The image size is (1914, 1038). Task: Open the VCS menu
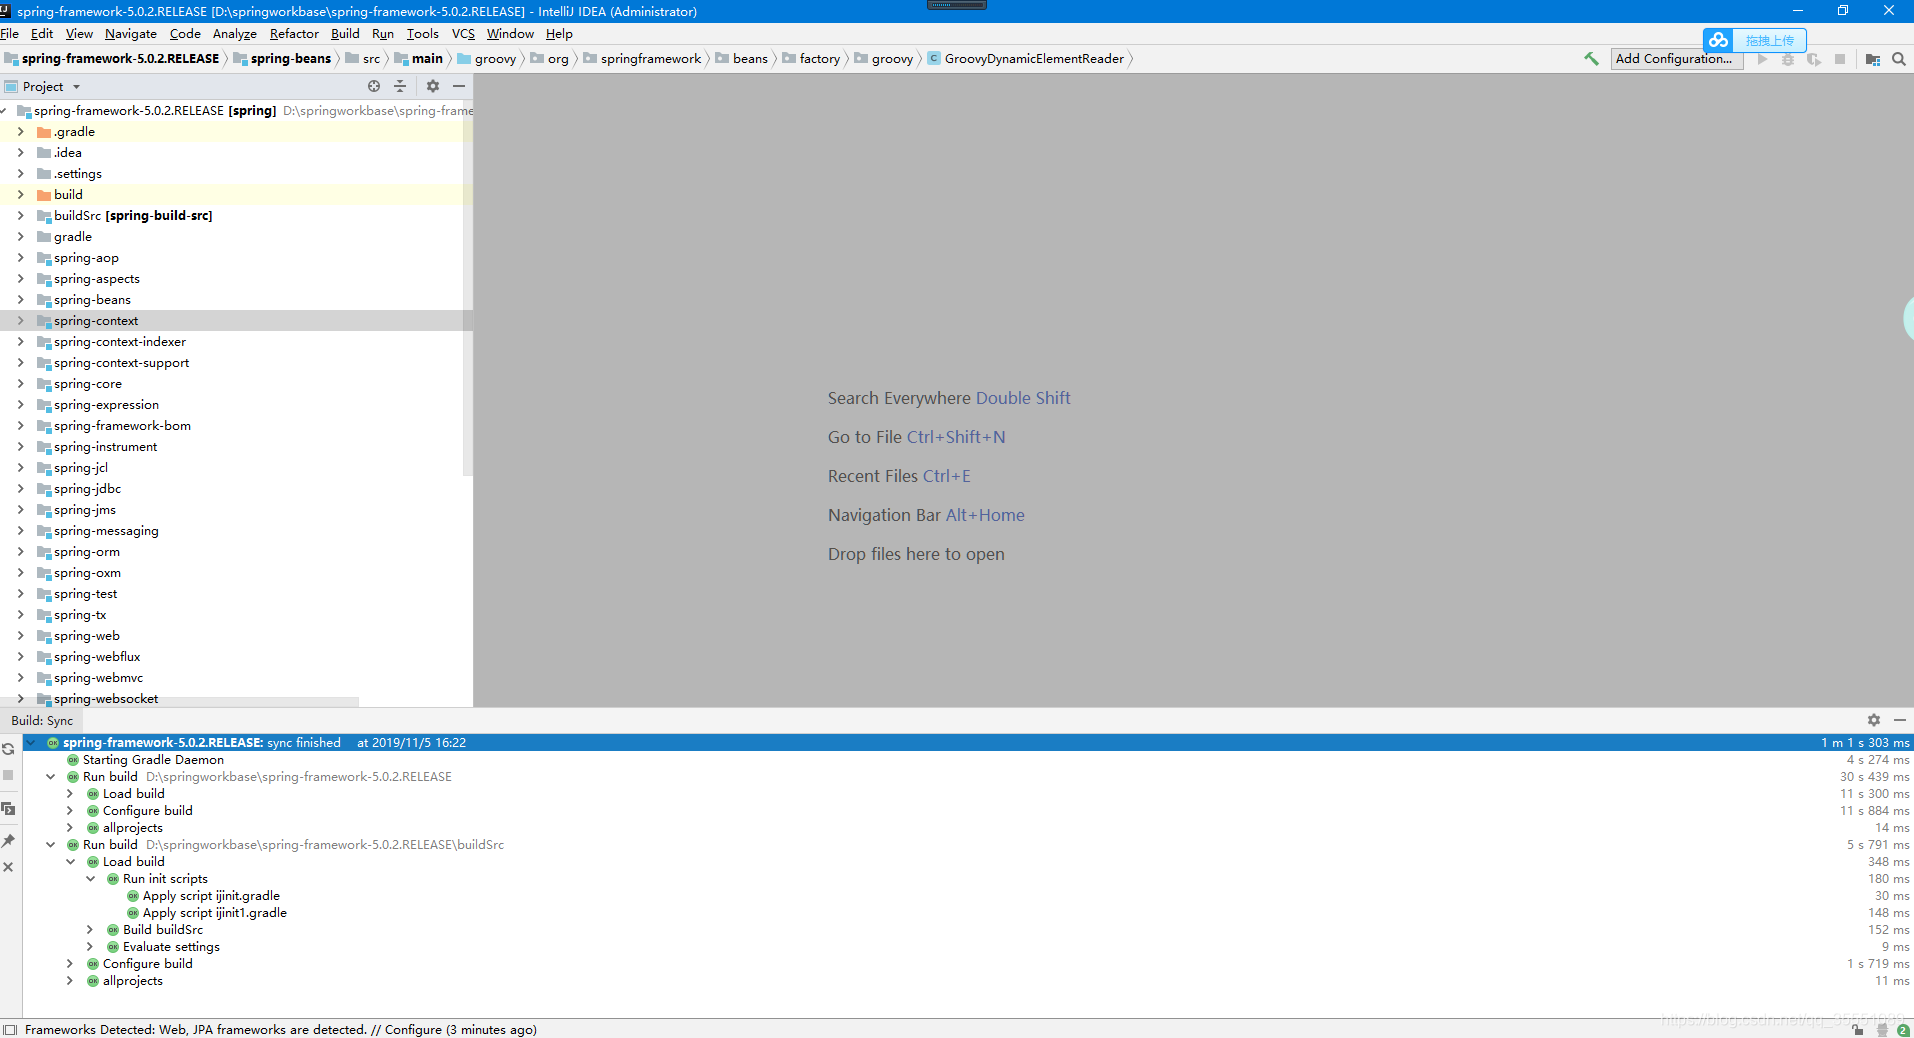[x=463, y=34]
